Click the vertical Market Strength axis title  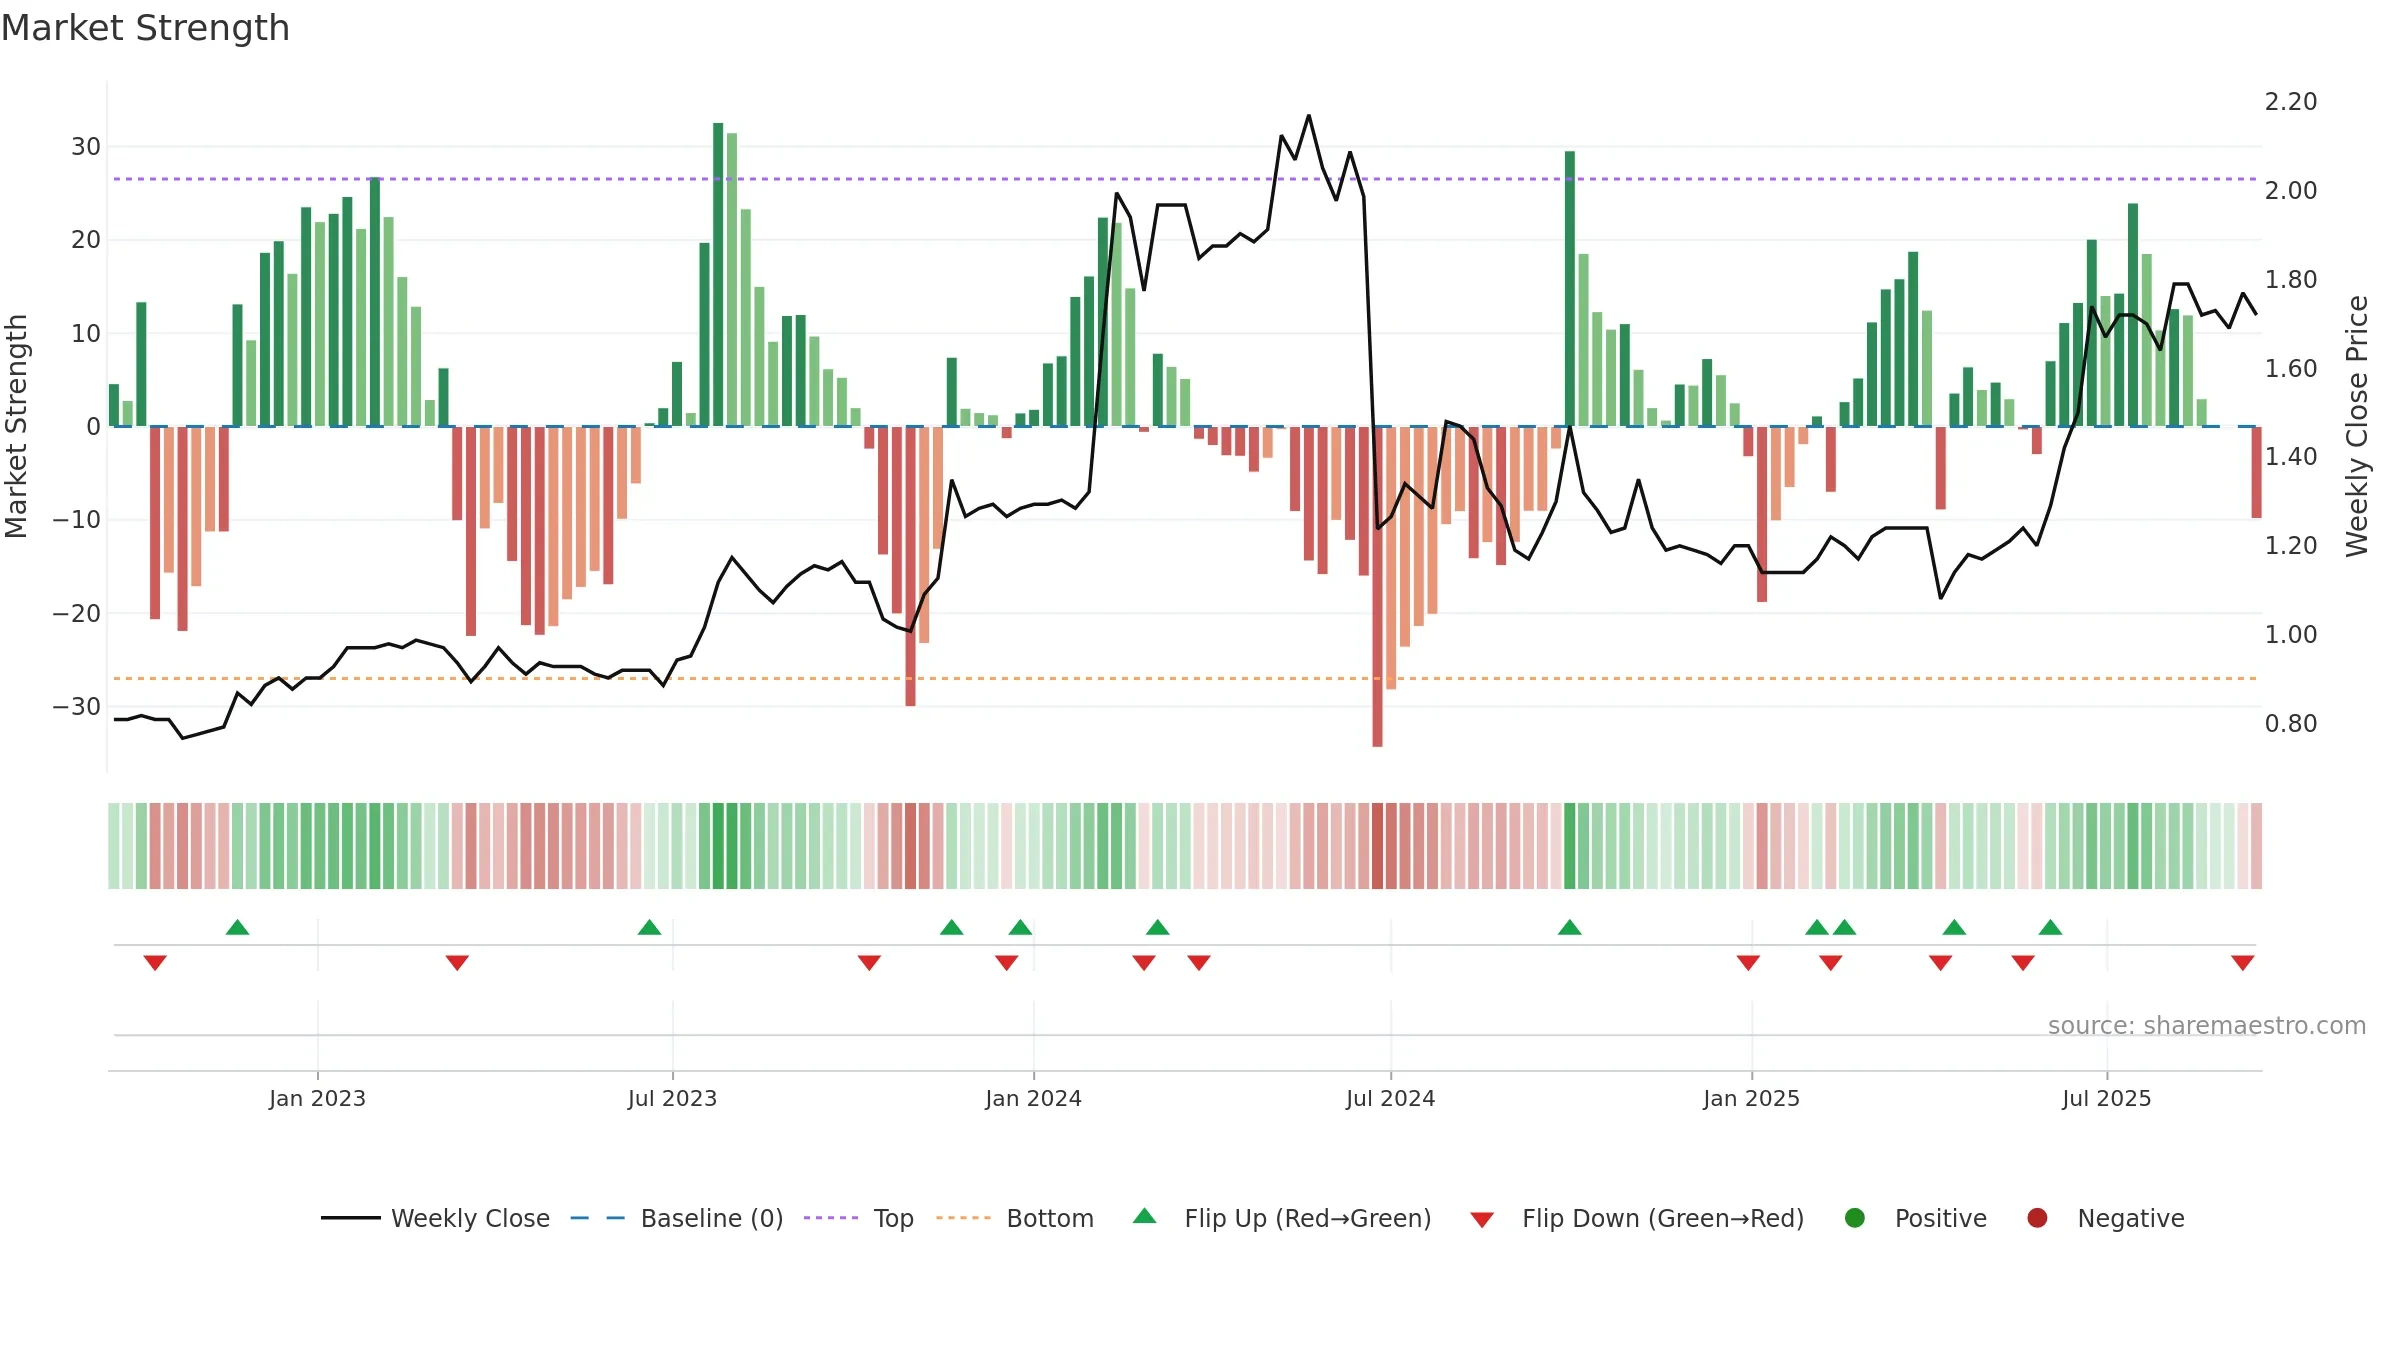pyautogui.click(x=16, y=426)
